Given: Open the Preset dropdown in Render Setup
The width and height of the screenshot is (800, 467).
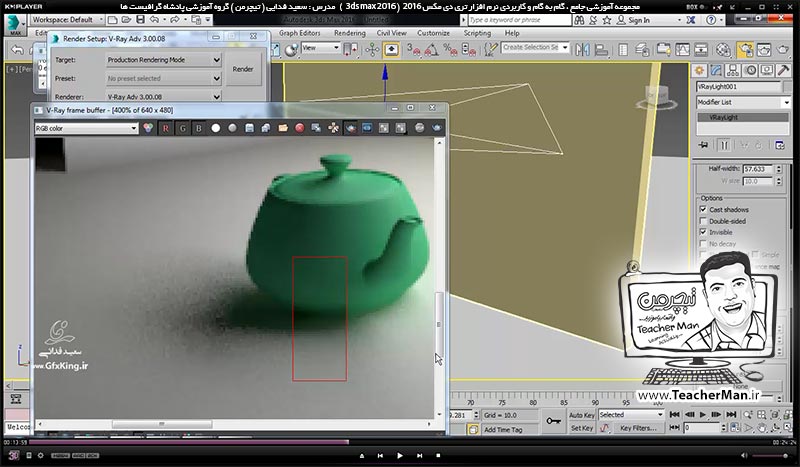Looking at the screenshot, I should coord(163,78).
